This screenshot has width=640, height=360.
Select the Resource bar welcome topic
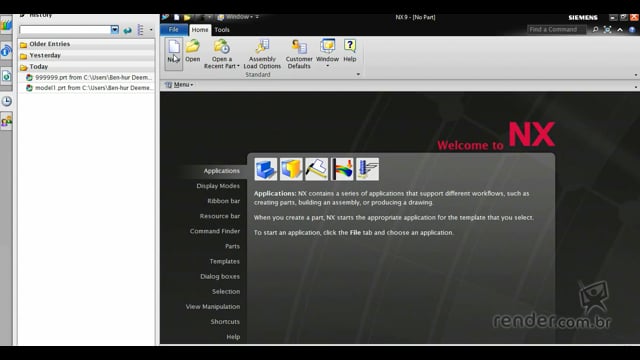220,216
